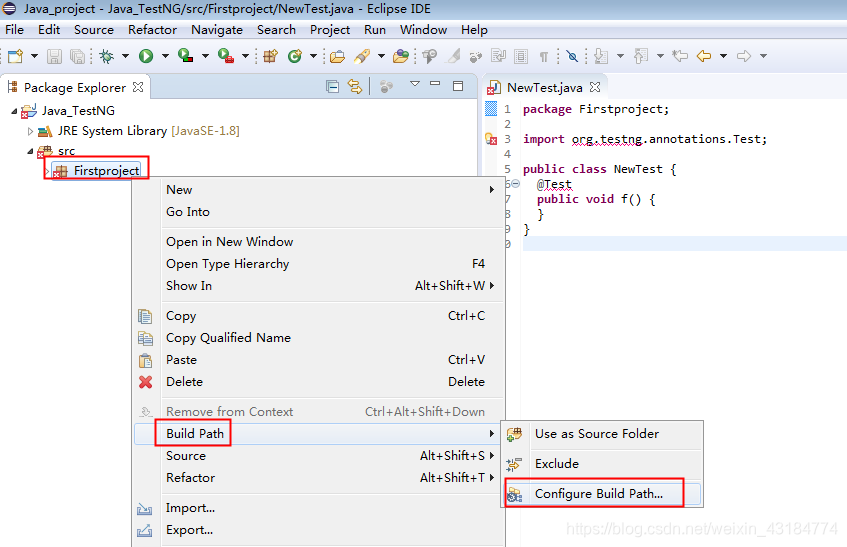Click the Coverage run icon
The image size is (847, 547).
pos(185,56)
